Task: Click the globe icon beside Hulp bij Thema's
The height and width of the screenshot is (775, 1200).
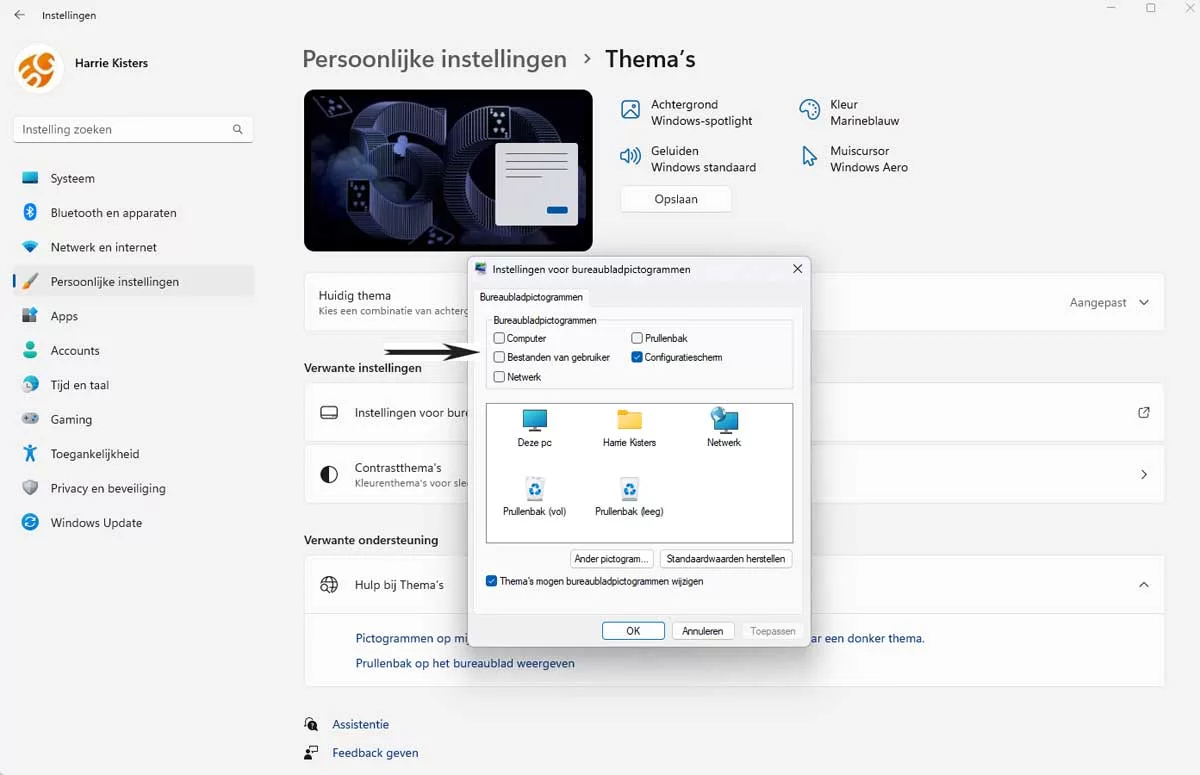Action: click(329, 585)
